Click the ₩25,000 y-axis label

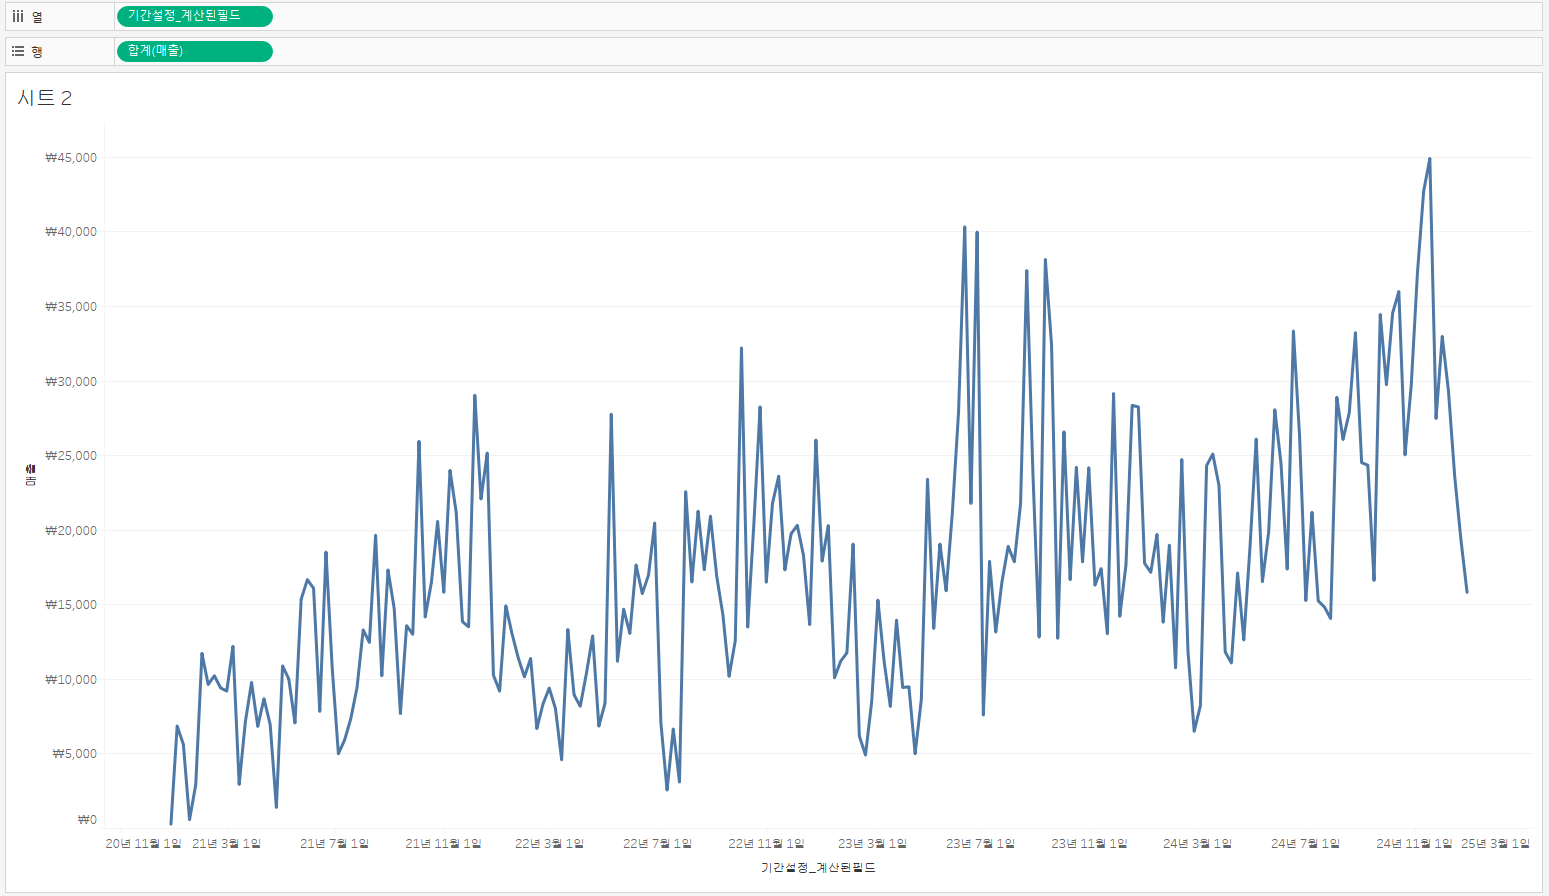point(71,456)
